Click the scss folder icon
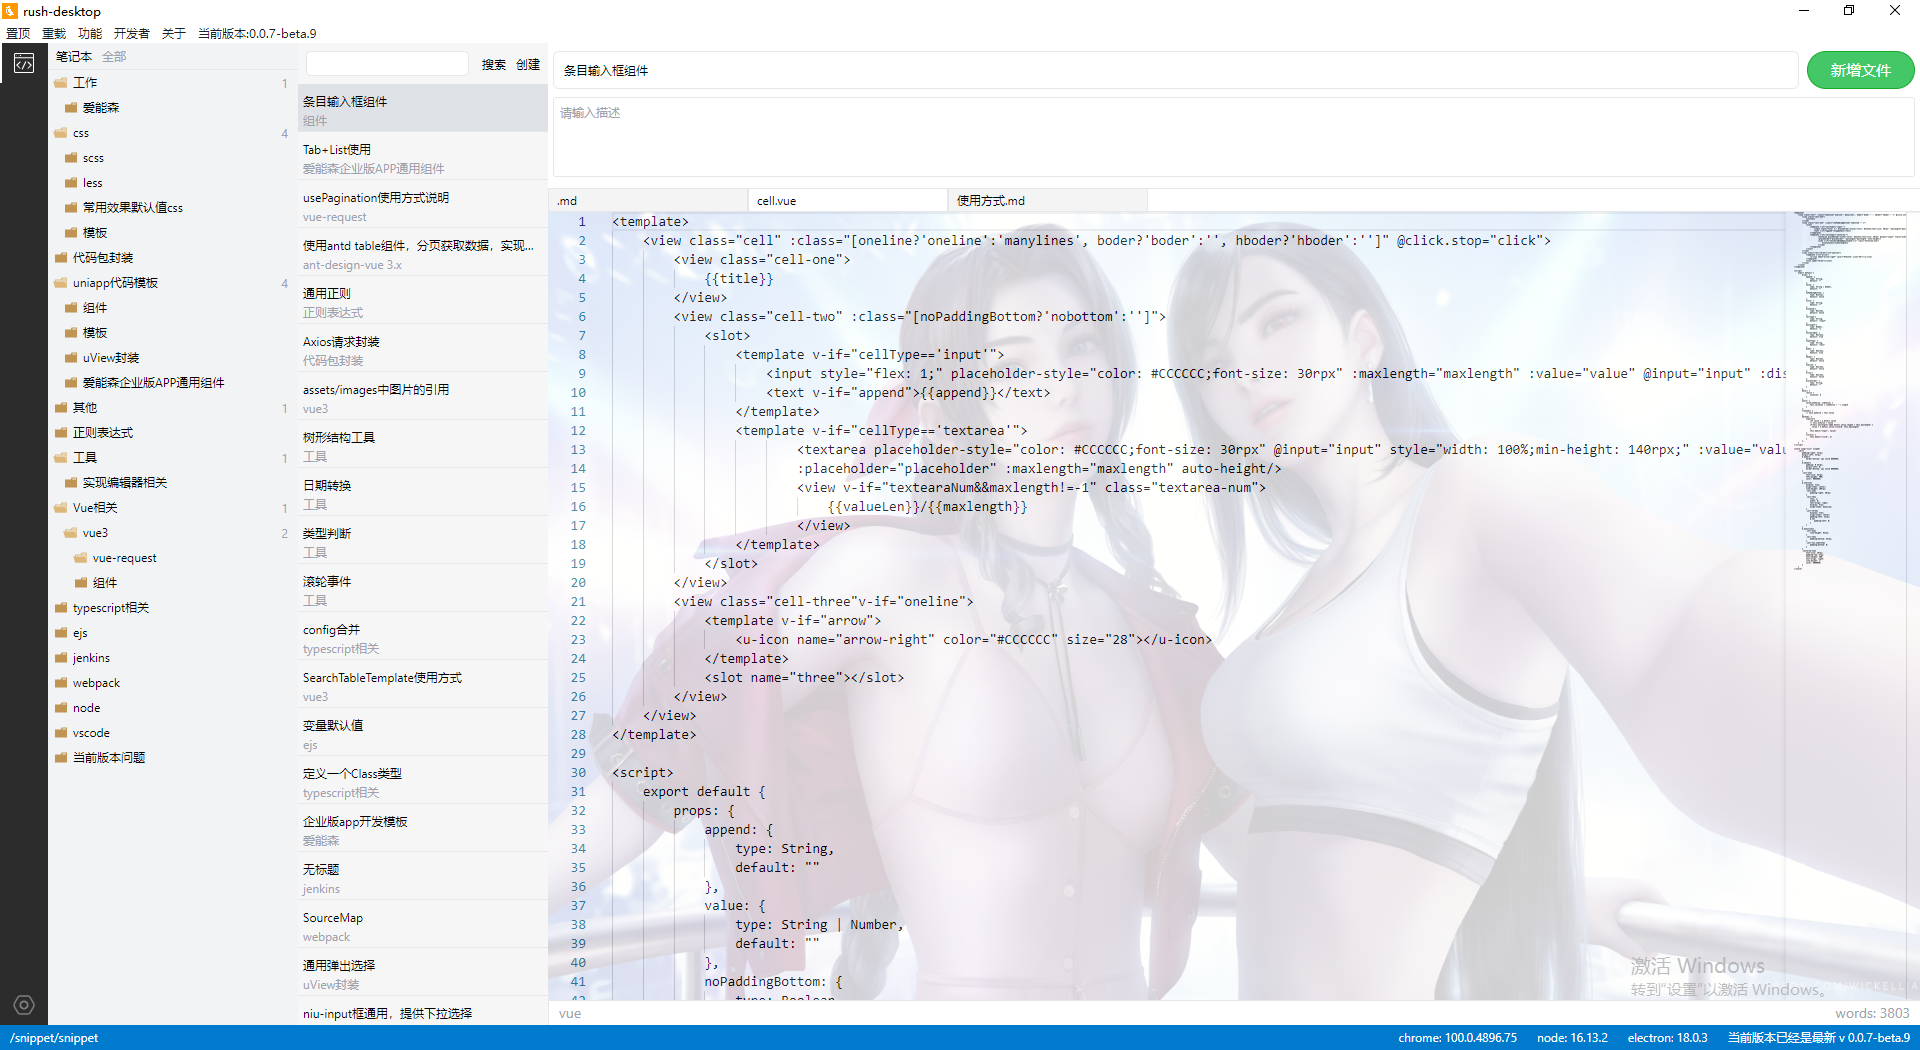The image size is (1920, 1050). point(71,158)
